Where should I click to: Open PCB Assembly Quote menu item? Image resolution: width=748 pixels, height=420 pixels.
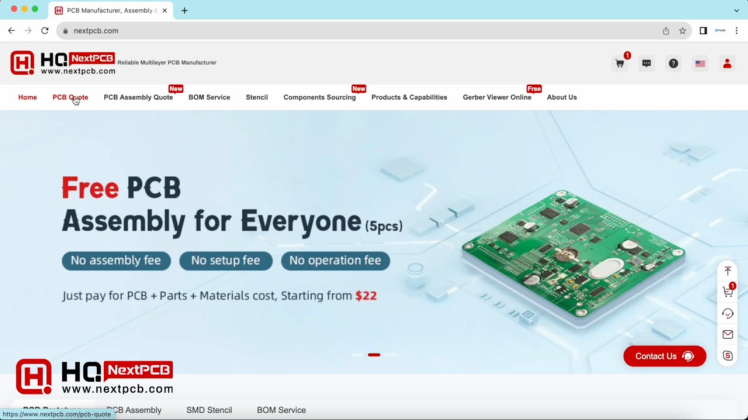138,97
